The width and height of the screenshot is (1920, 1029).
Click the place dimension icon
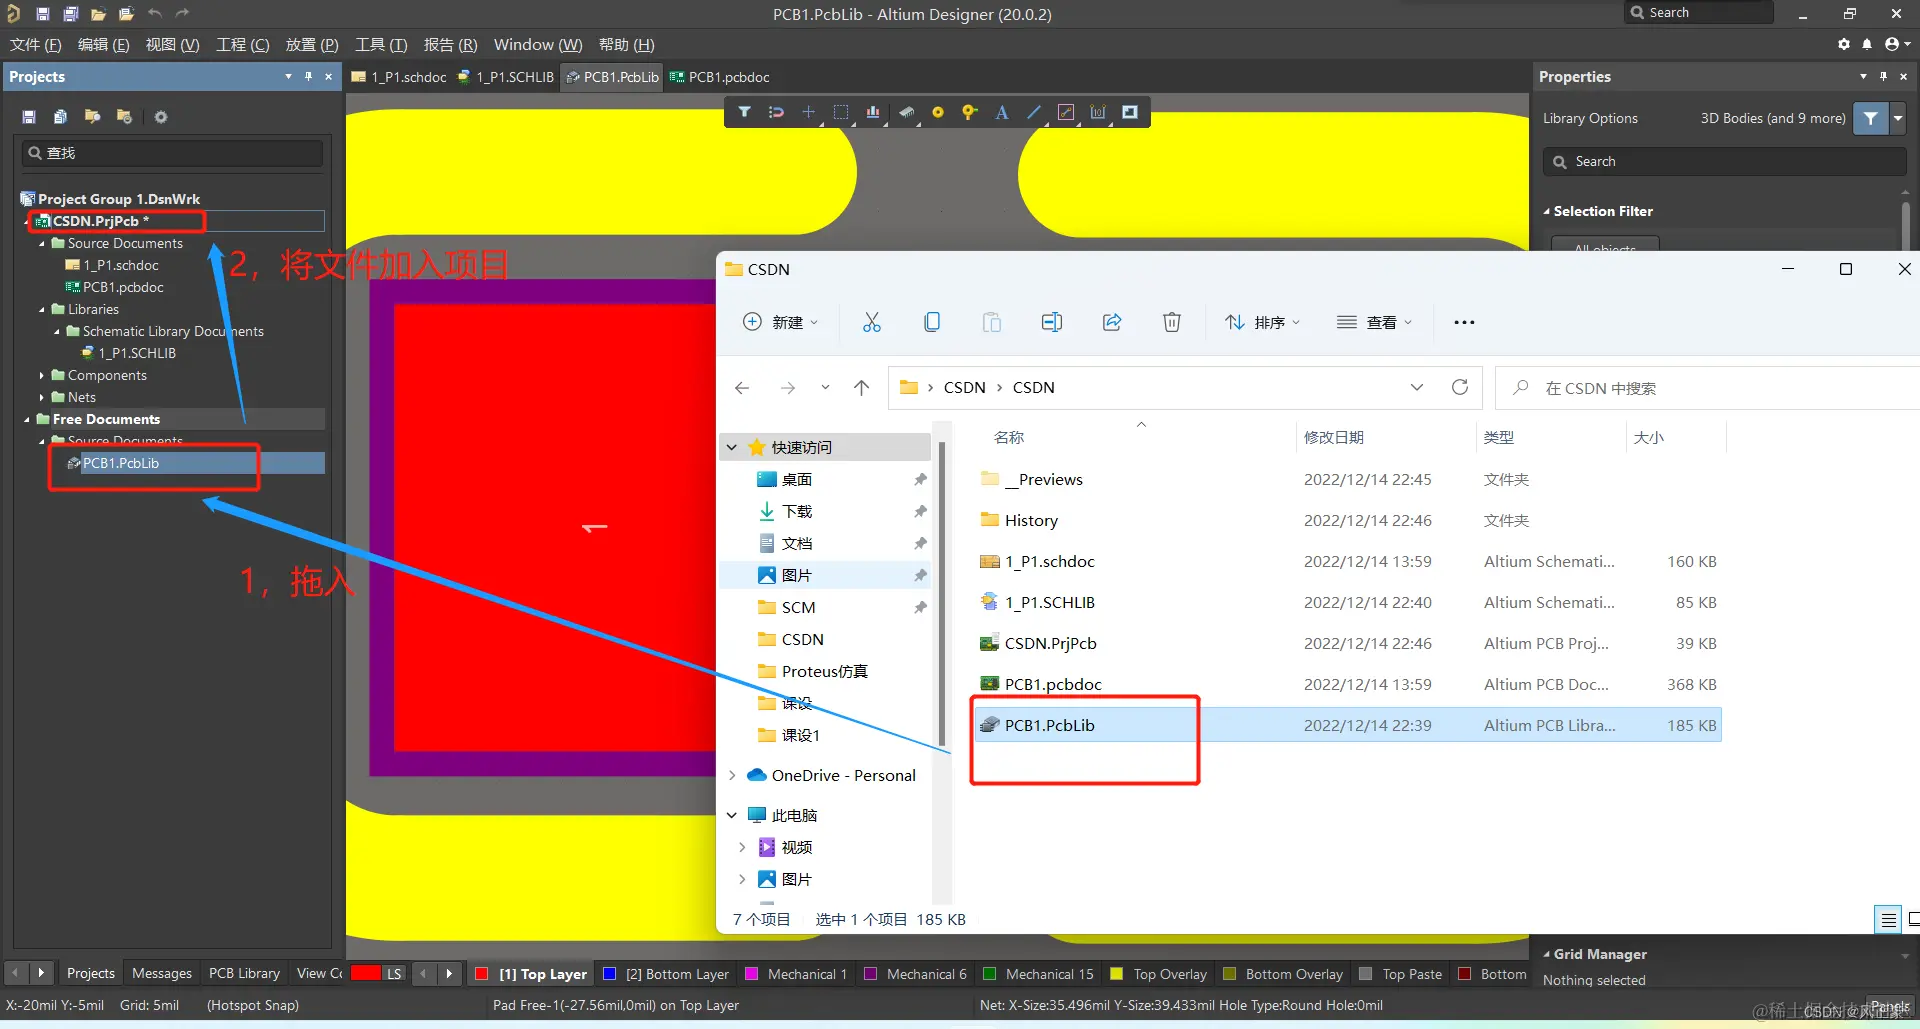[1098, 112]
